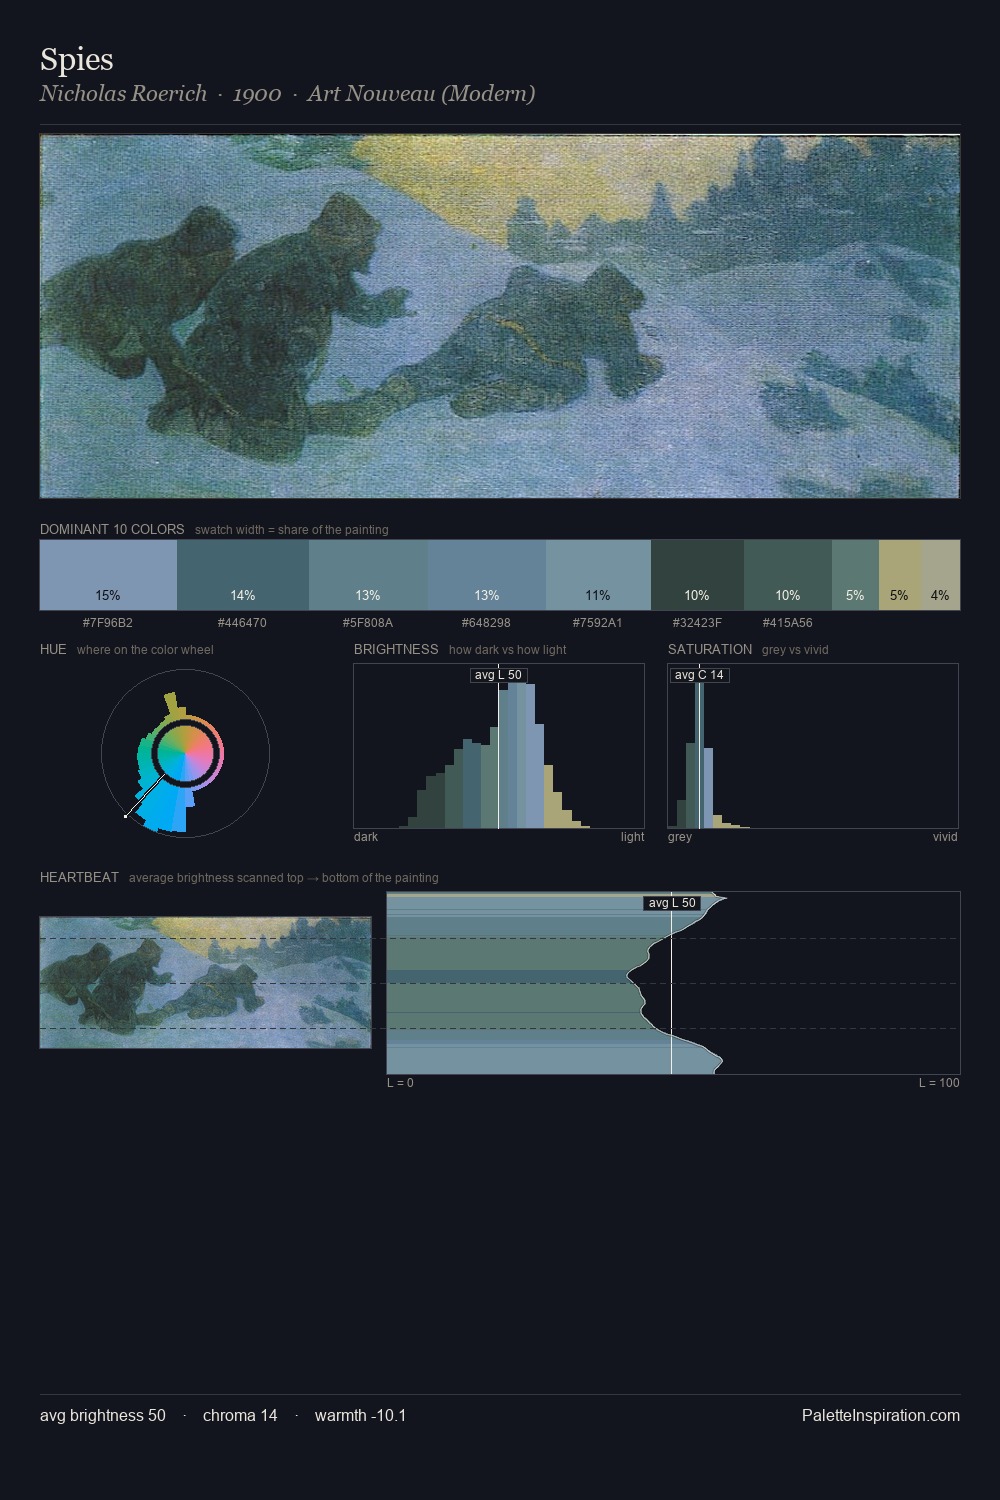The image size is (1000, 1500).
Task: Click the 'BRIGHTNESS' section heading
Action: coord(396,649)
